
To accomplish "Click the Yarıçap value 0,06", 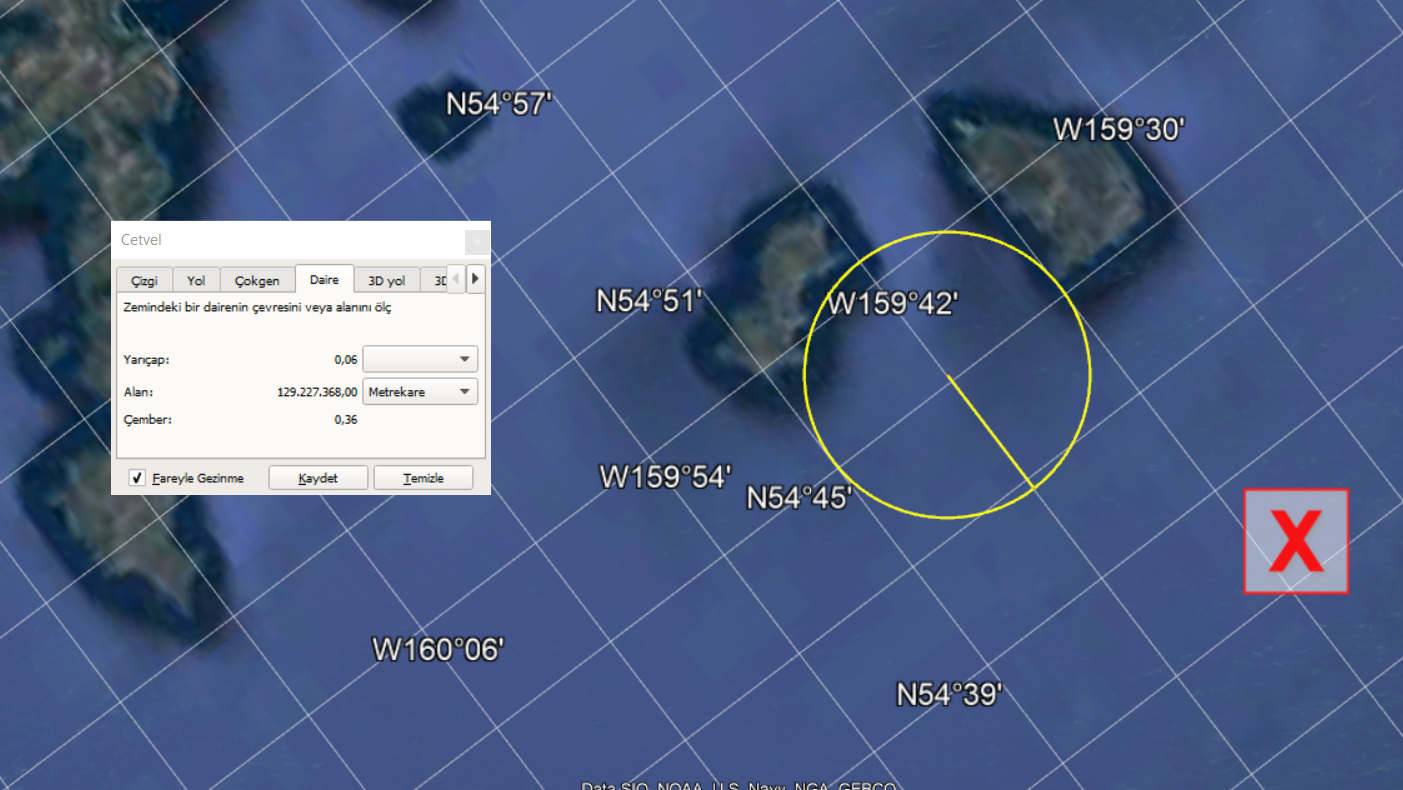I will (346, 359).
